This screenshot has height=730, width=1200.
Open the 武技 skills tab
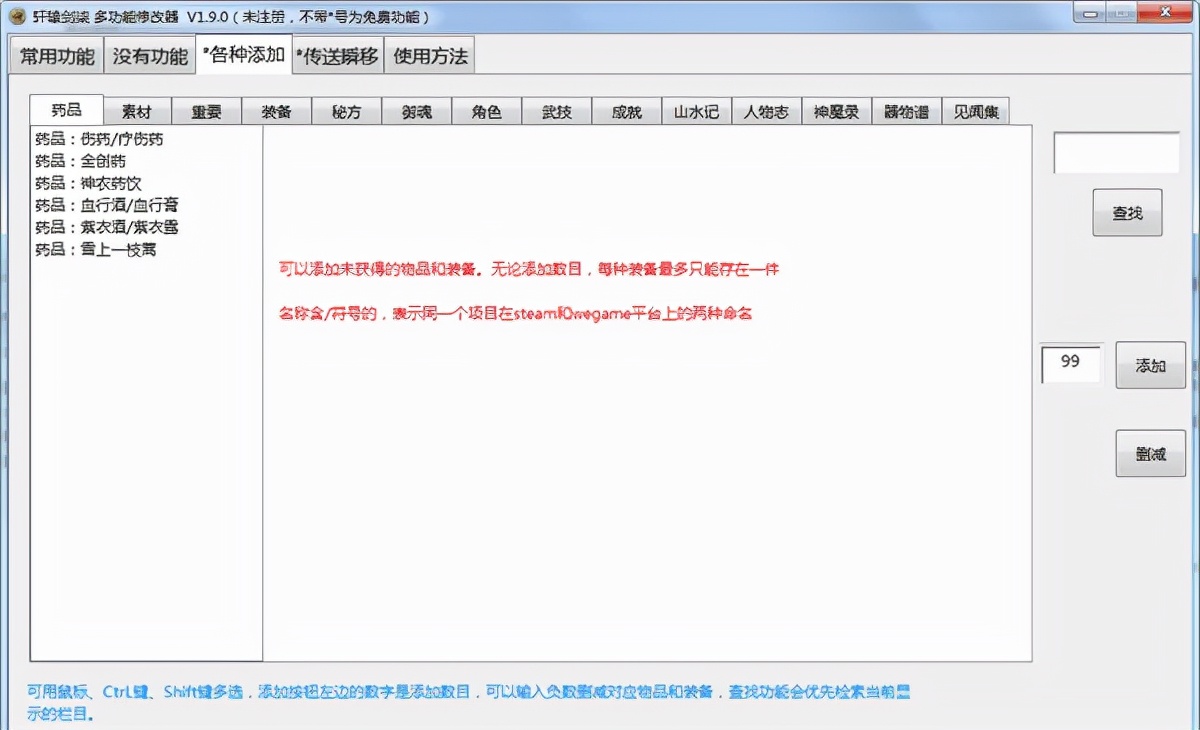557,111
